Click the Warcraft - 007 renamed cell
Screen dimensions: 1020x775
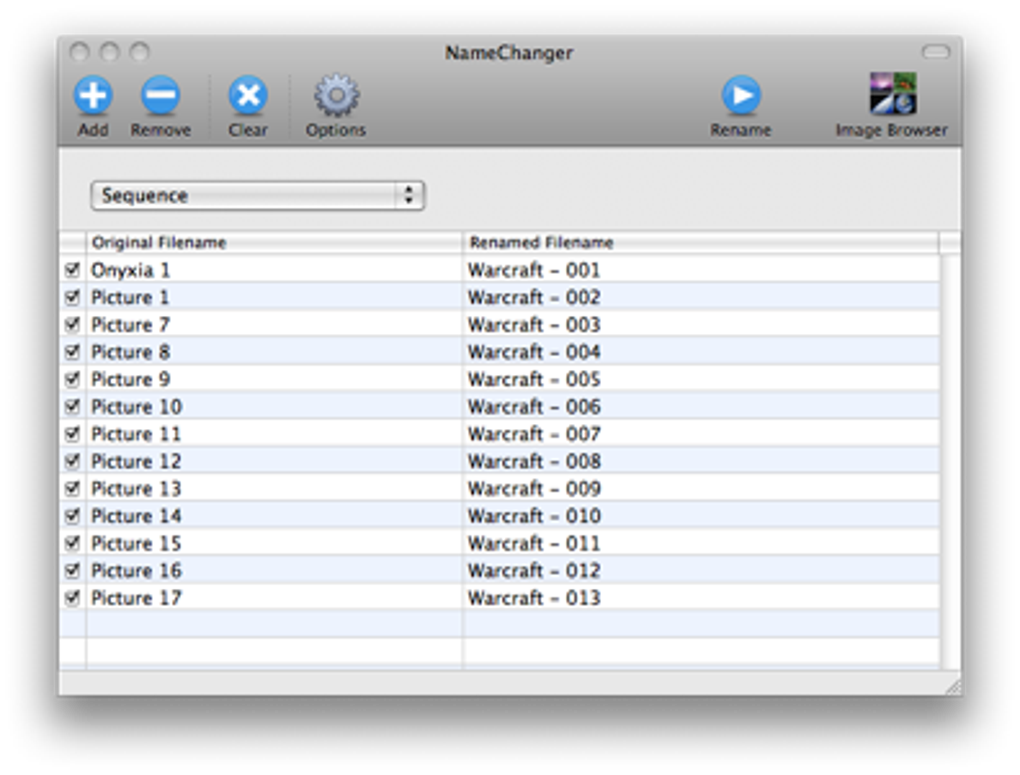[x=701, y=434]
